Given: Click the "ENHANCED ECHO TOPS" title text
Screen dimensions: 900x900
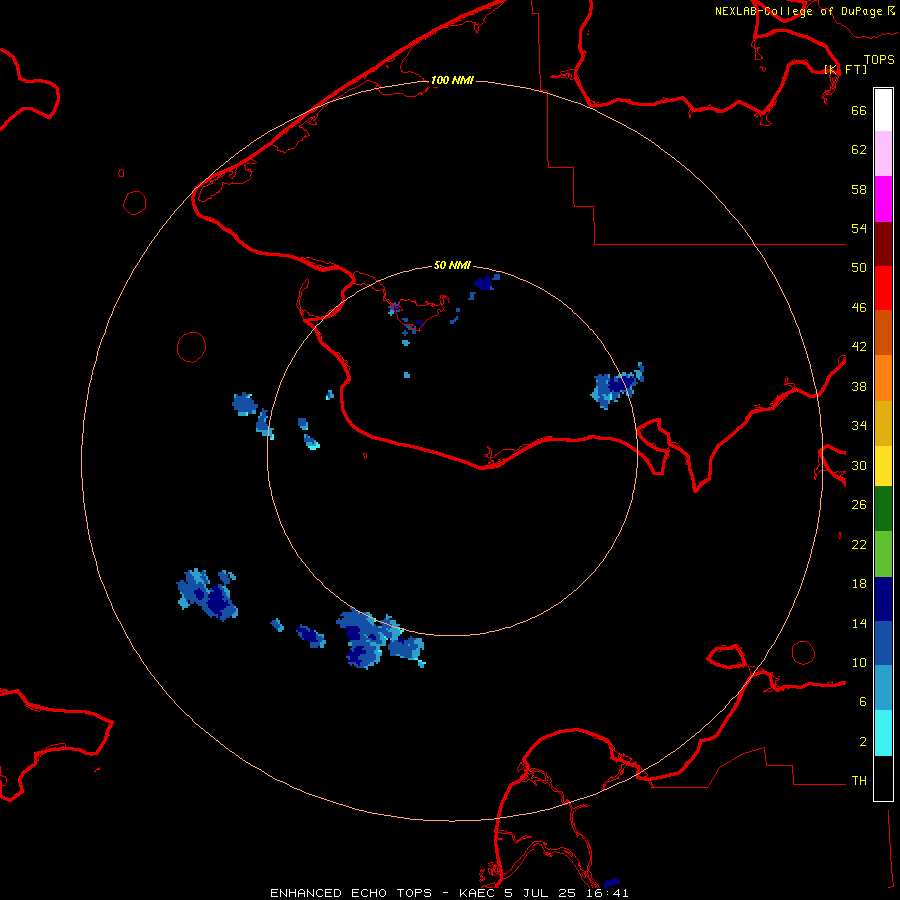Looking at the screenshot, I should click(x=351, y=893).
